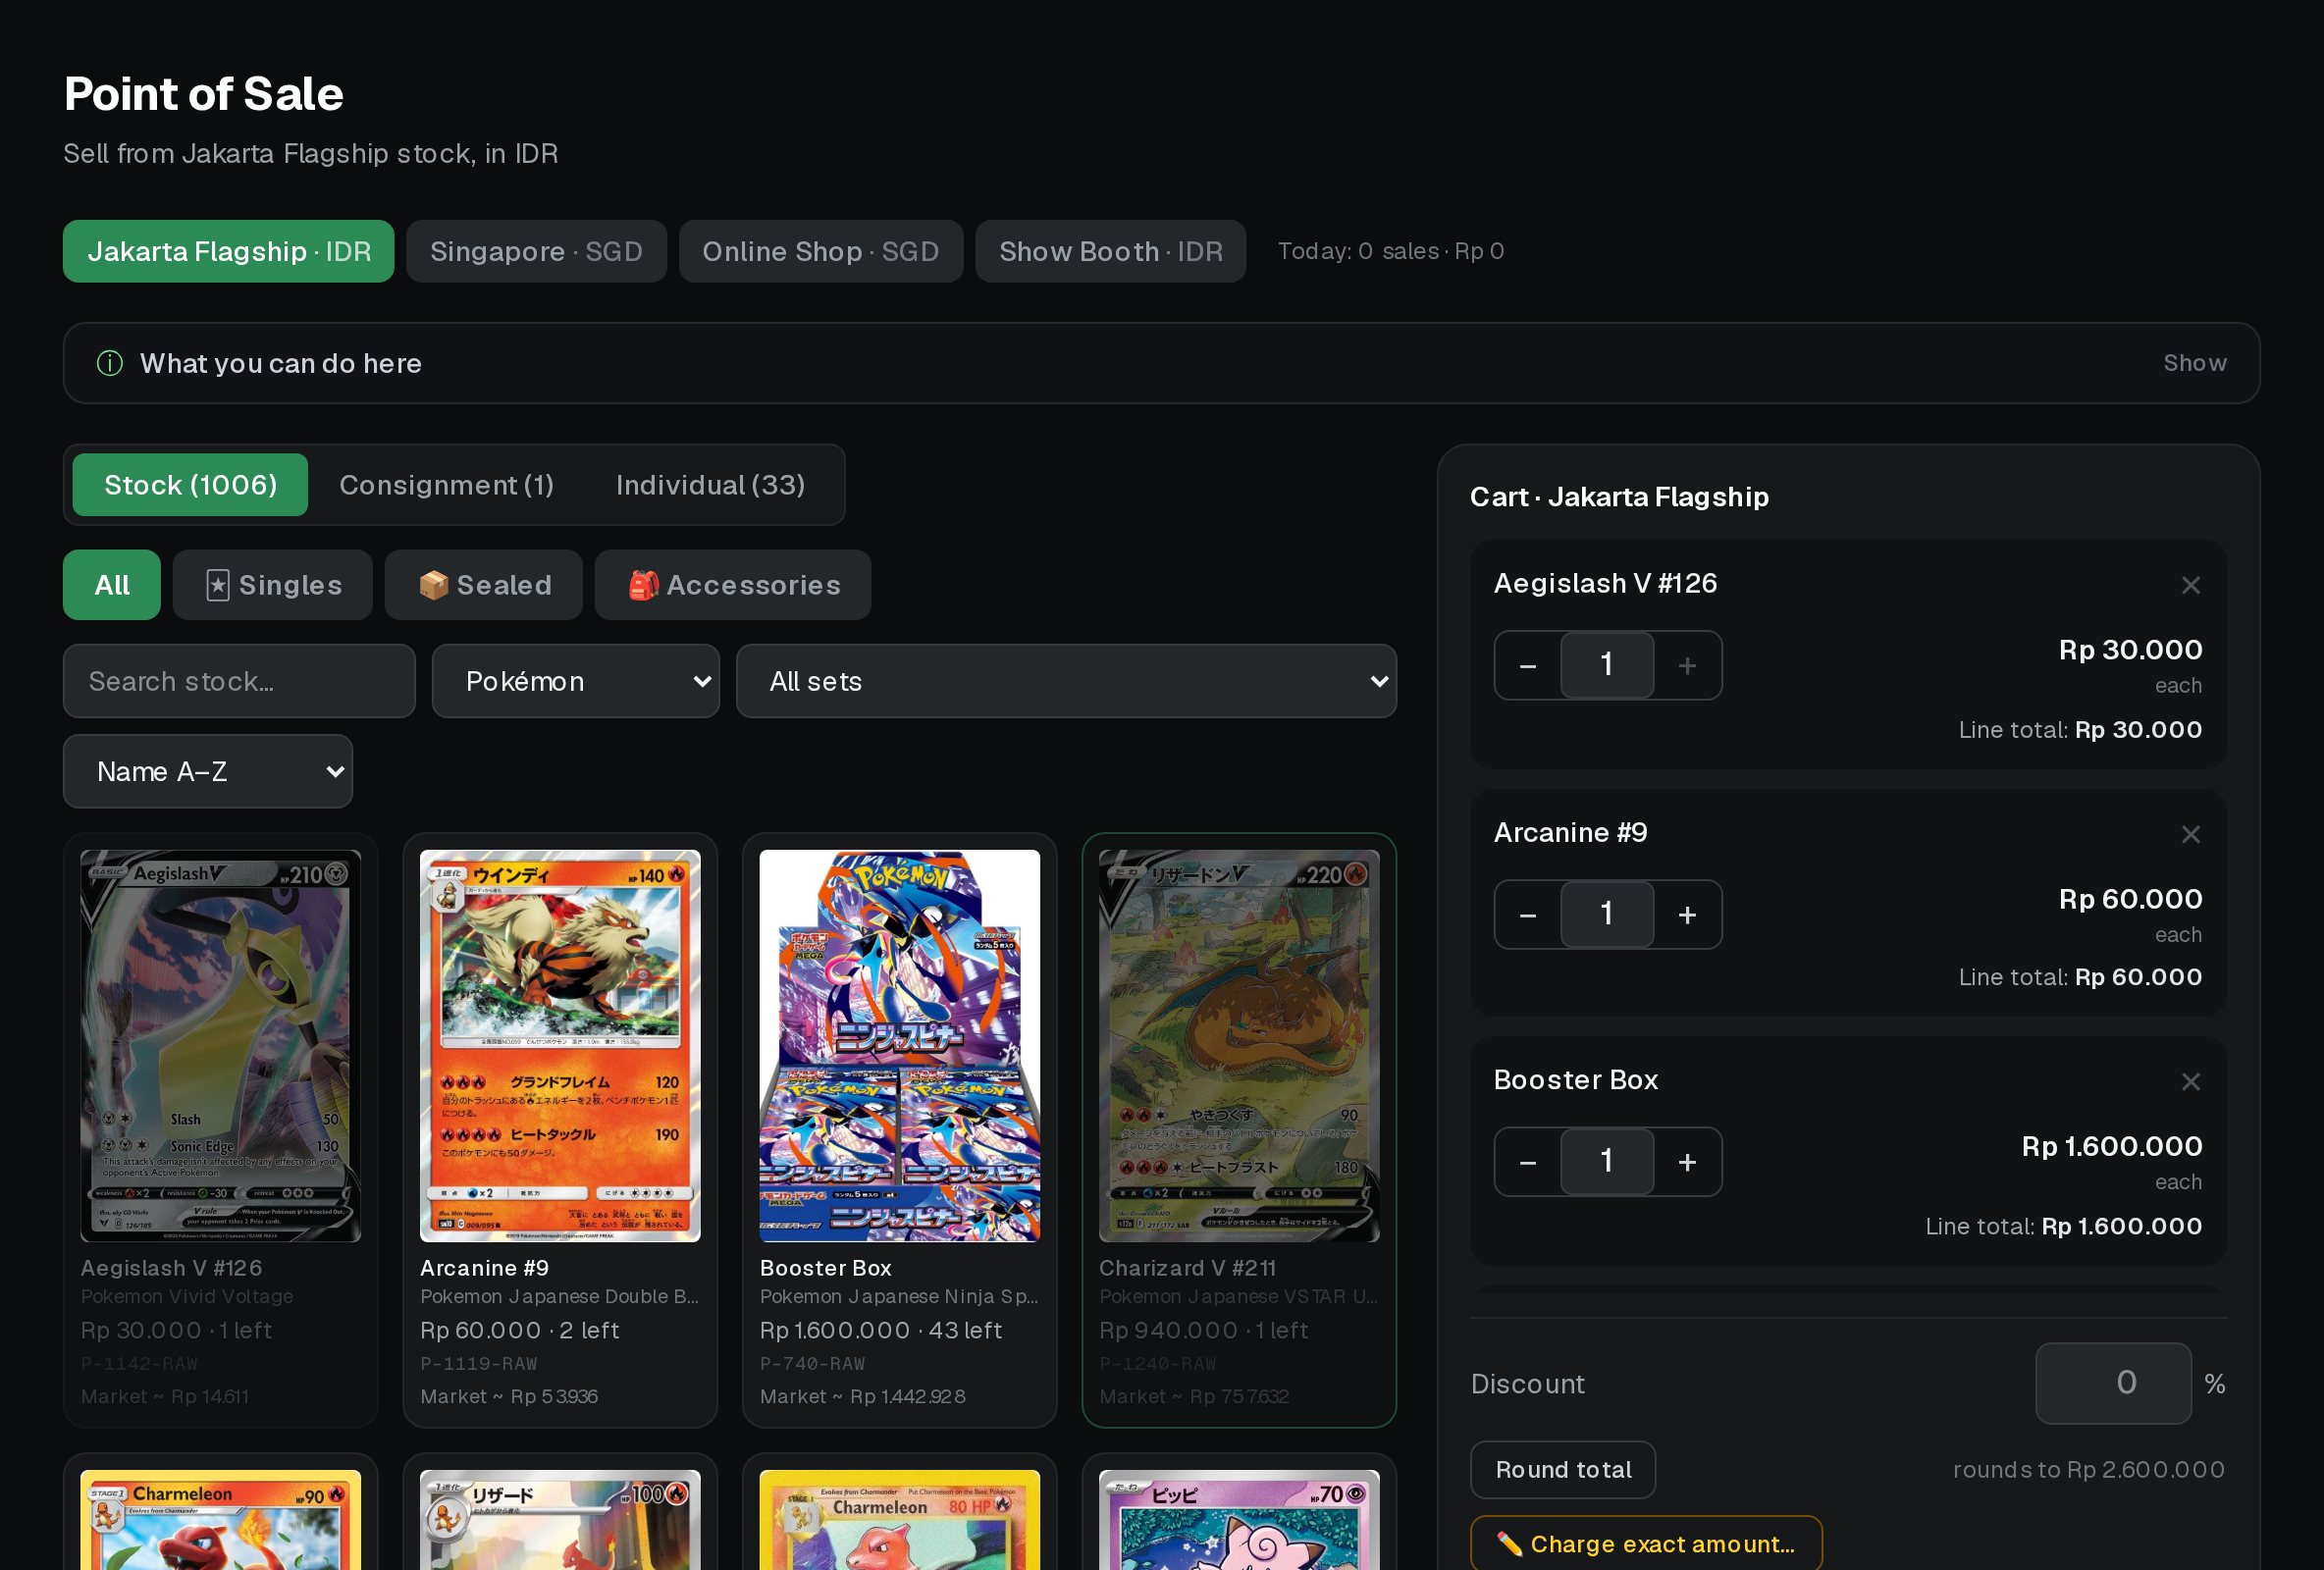Edit Aegislash V #126 quantity field
The width and height of the screenshot is (2324, 1570).
[x=1607, y=665]
